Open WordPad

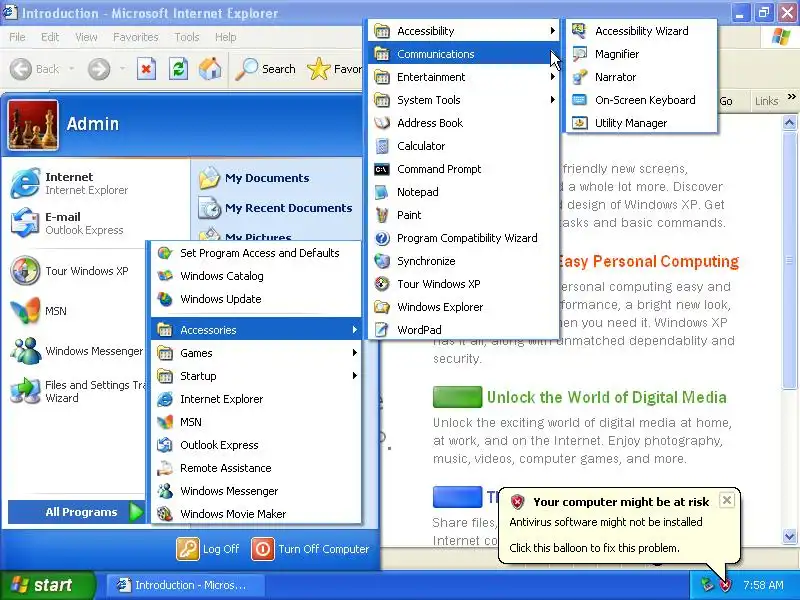463,330
